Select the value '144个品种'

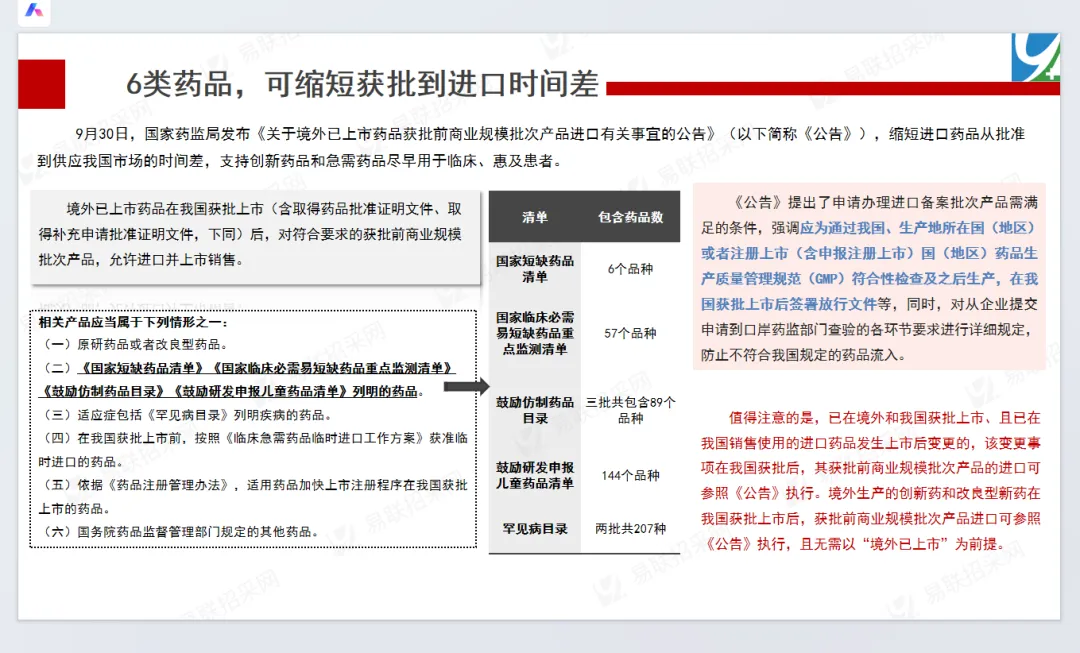[630, 475]
